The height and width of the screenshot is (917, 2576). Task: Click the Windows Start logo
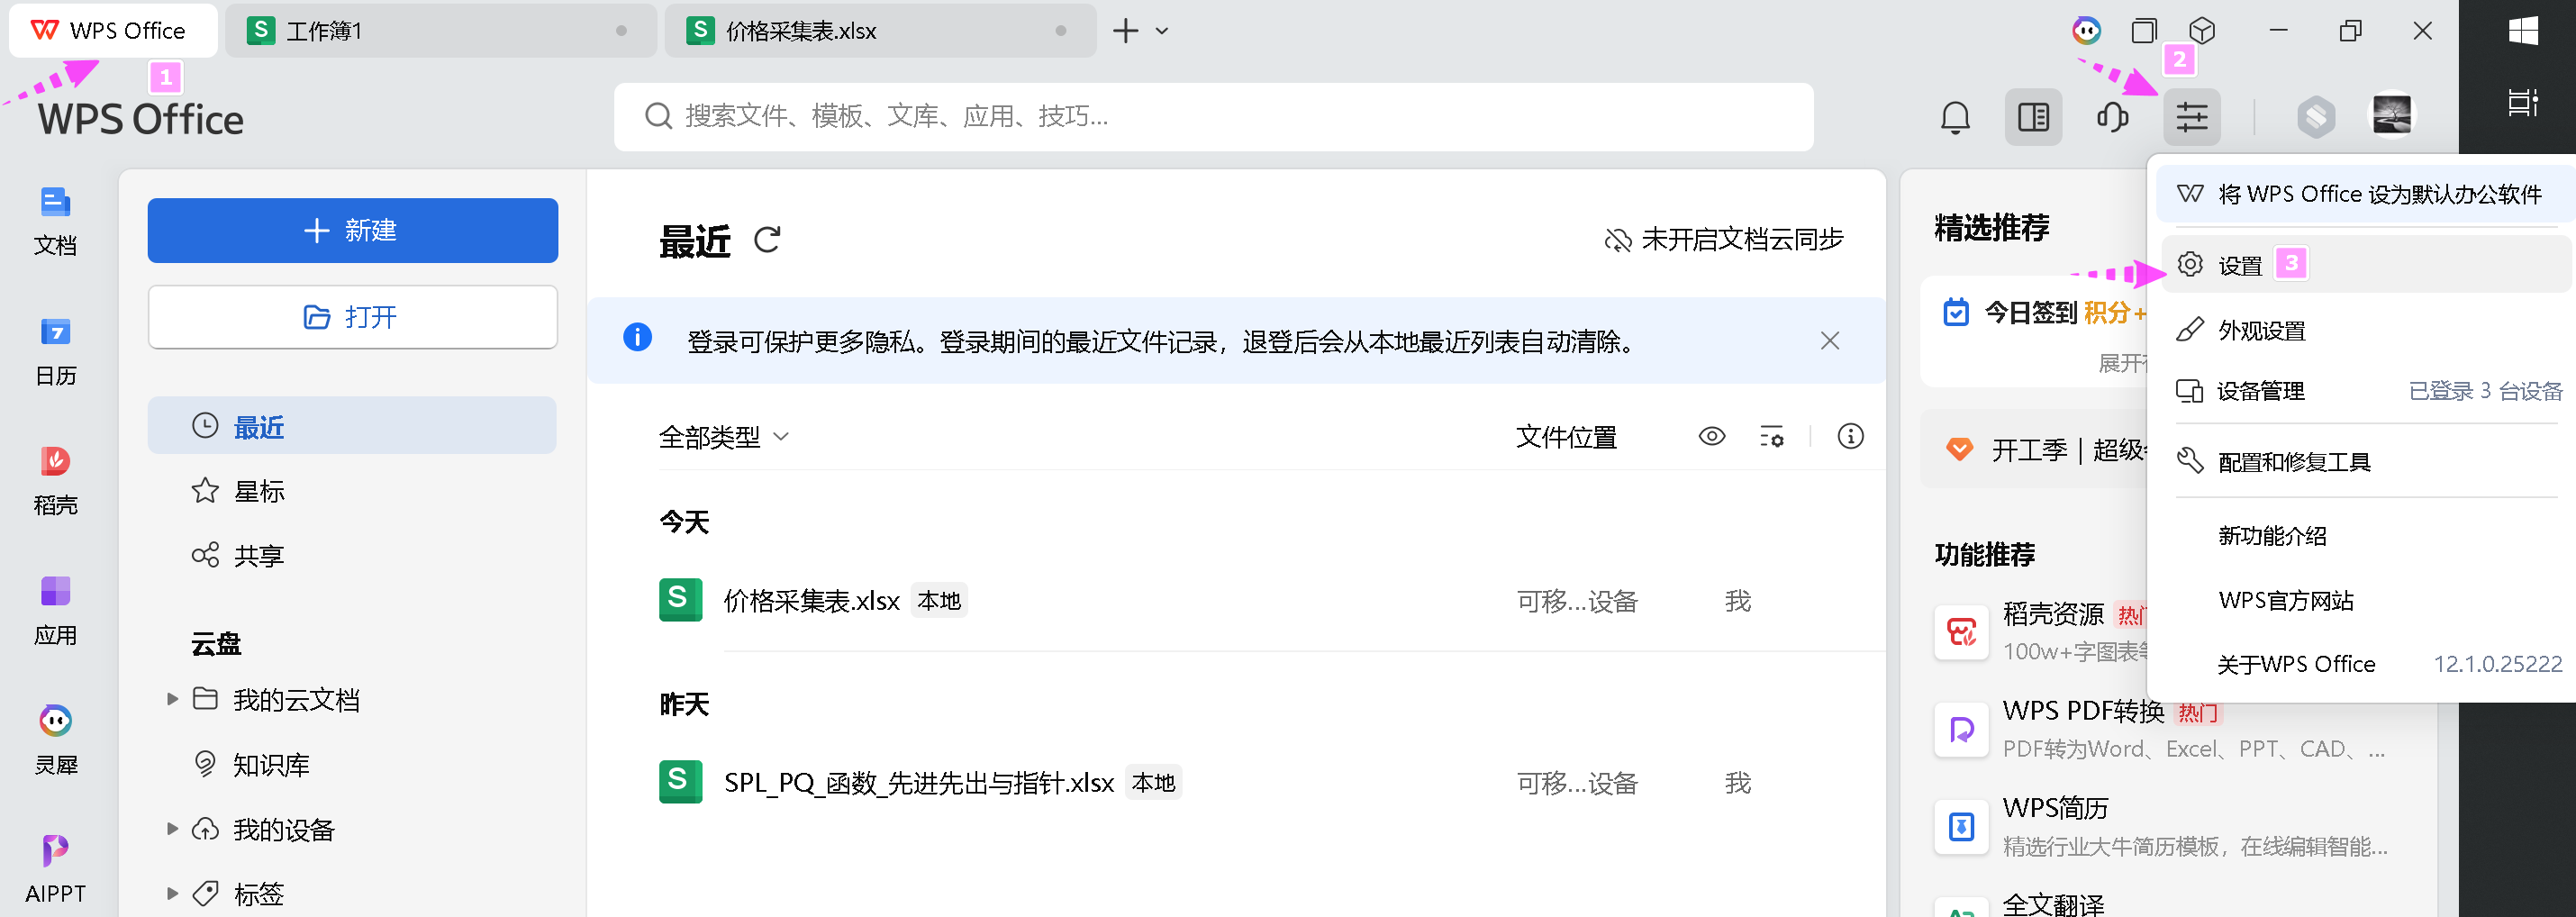(x=2523, y=31)
